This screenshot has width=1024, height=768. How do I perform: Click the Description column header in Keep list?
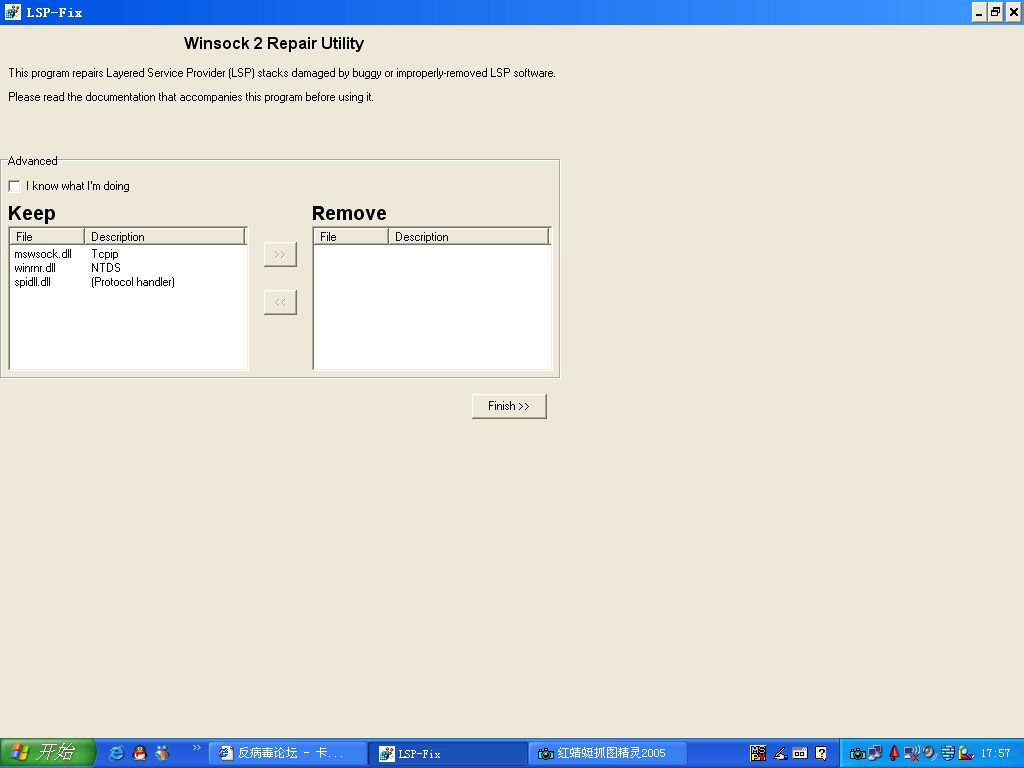pos(165,236)
